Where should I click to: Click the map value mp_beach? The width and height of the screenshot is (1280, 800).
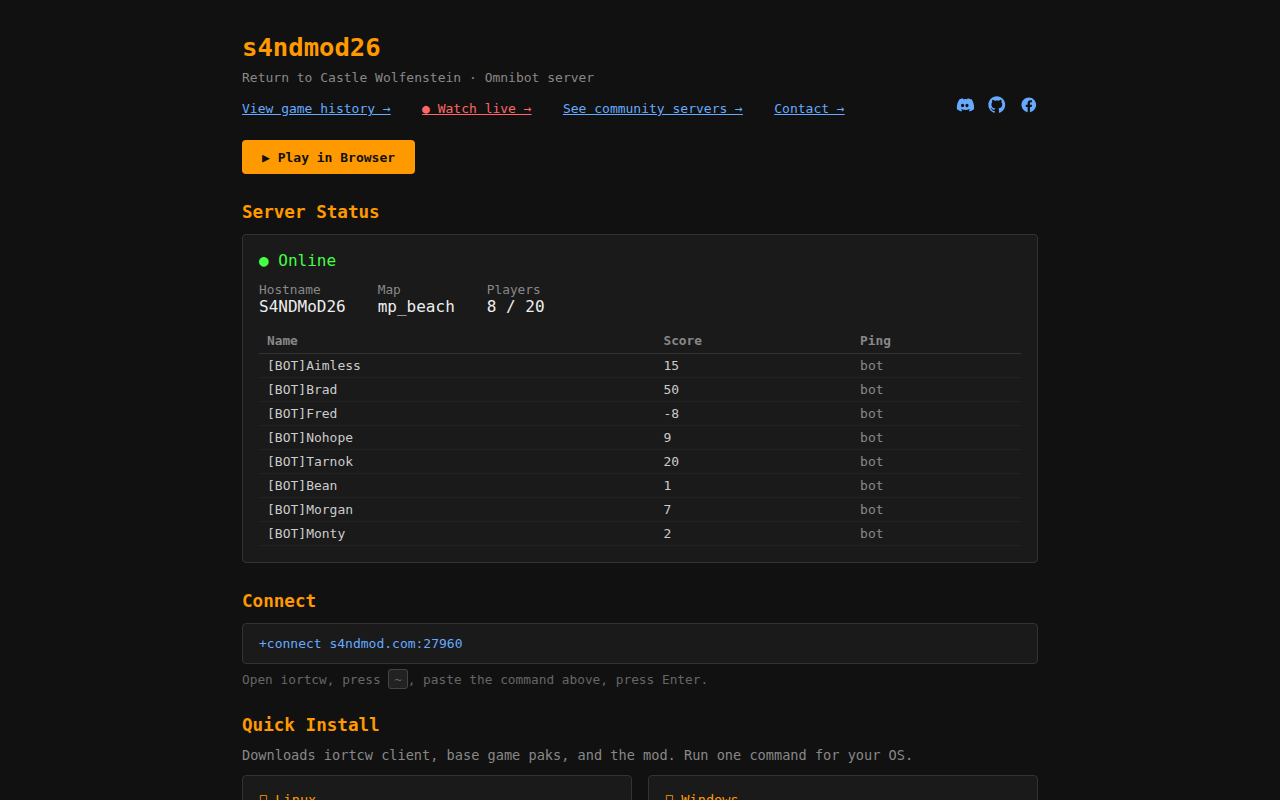point(416,307)
